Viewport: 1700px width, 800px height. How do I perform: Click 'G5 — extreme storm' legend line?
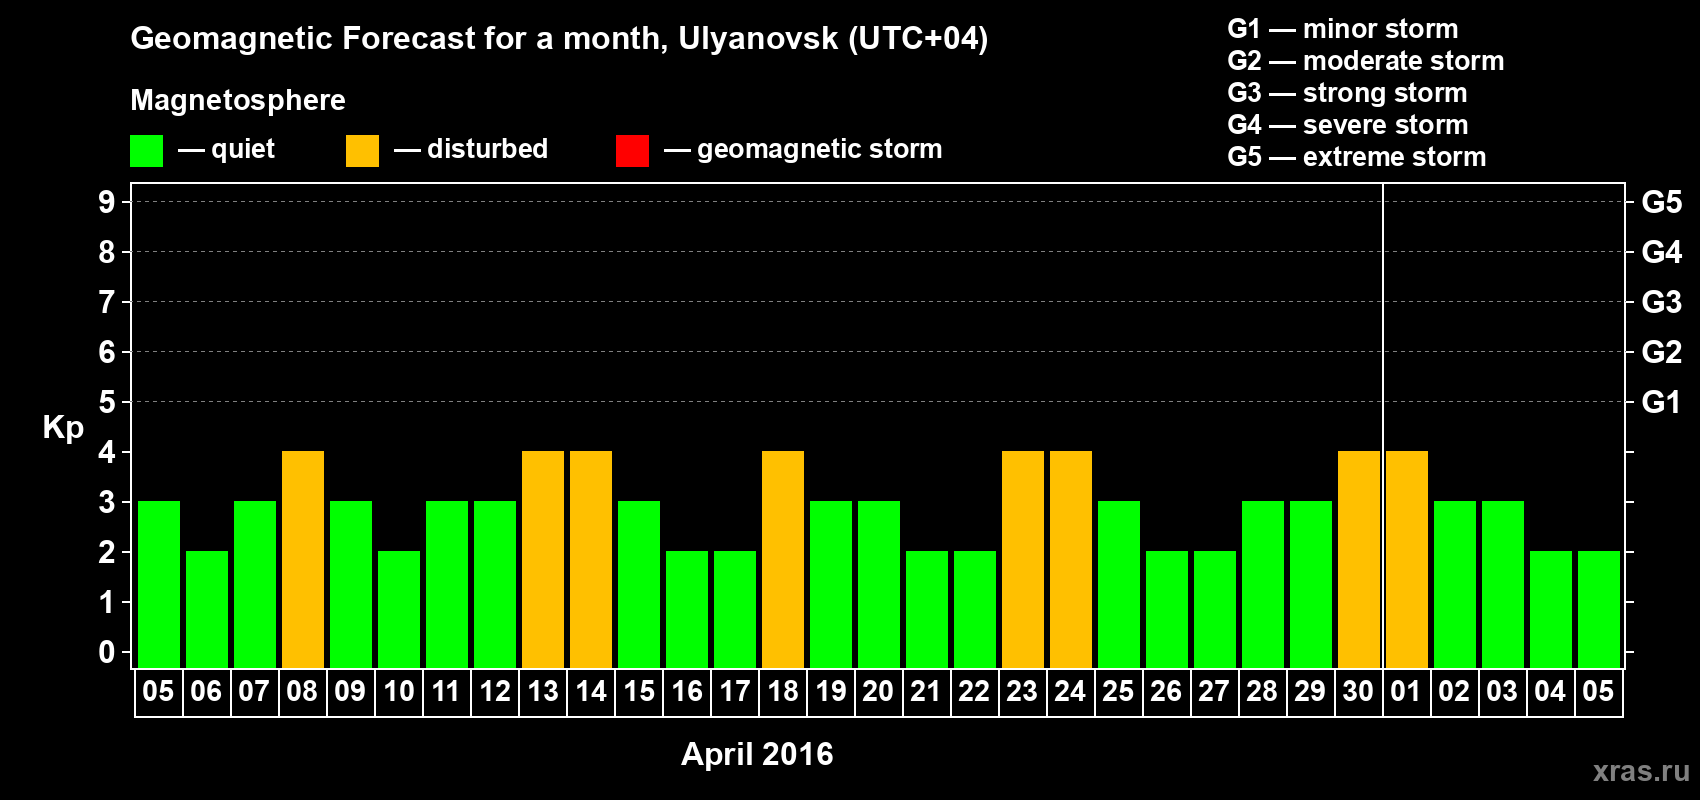click(1357, 157)
